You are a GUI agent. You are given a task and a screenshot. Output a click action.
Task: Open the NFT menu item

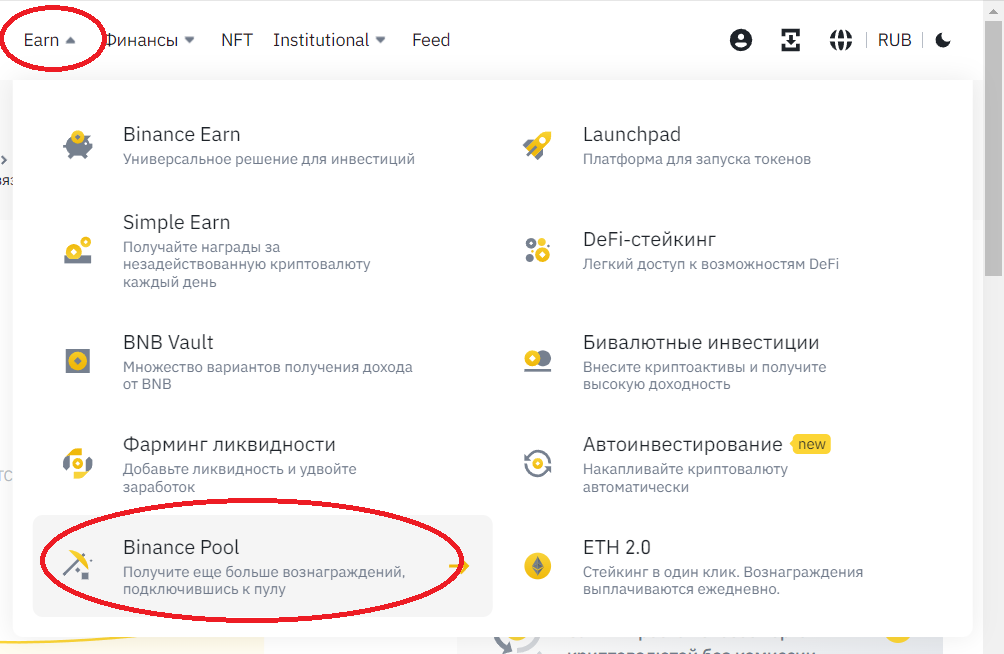click(237, 40)
